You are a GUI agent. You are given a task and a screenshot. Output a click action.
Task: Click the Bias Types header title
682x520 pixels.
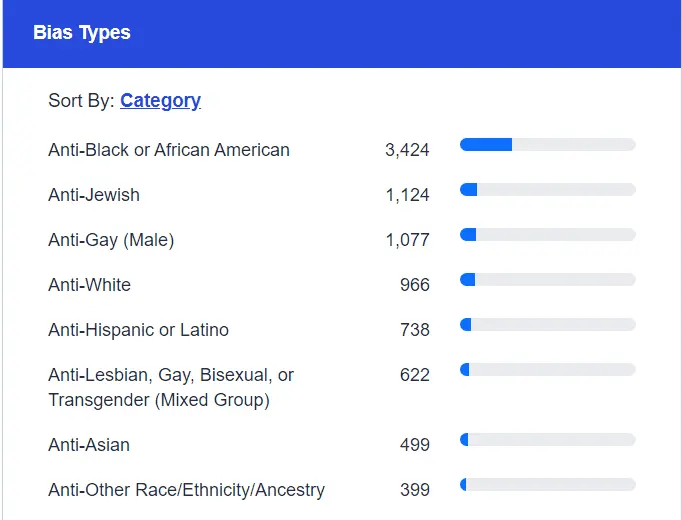[82, 32]
